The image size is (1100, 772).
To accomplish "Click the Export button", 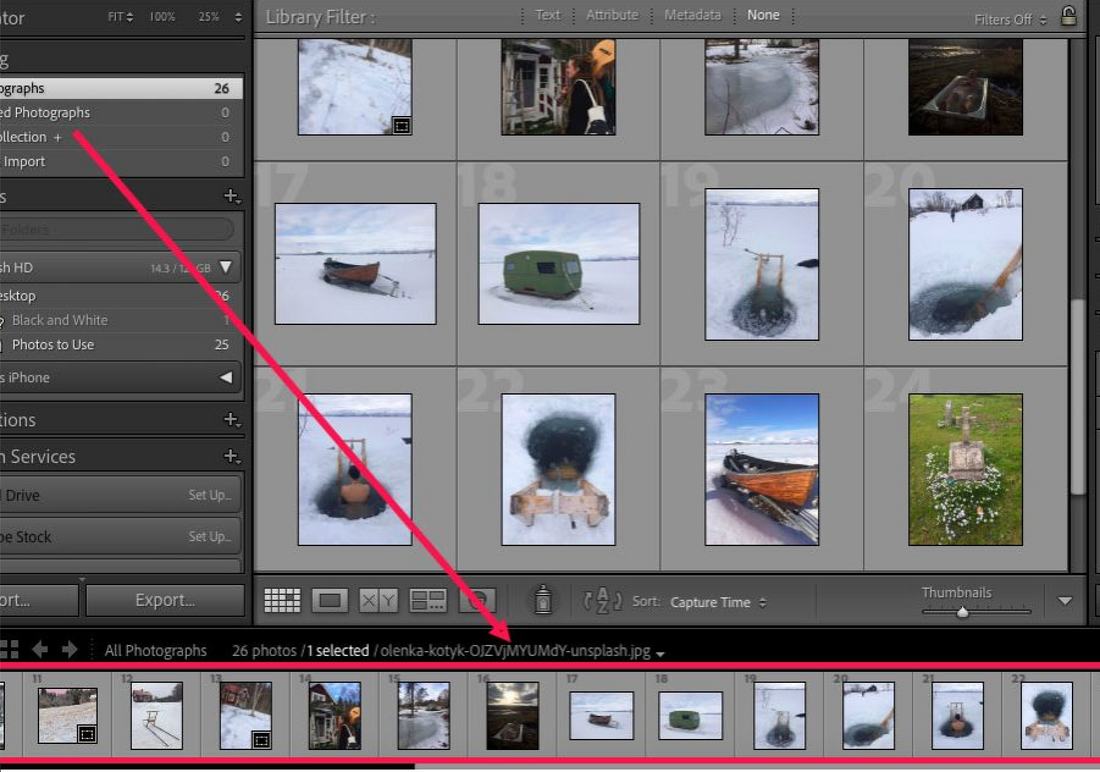I will tap(165, 600).
